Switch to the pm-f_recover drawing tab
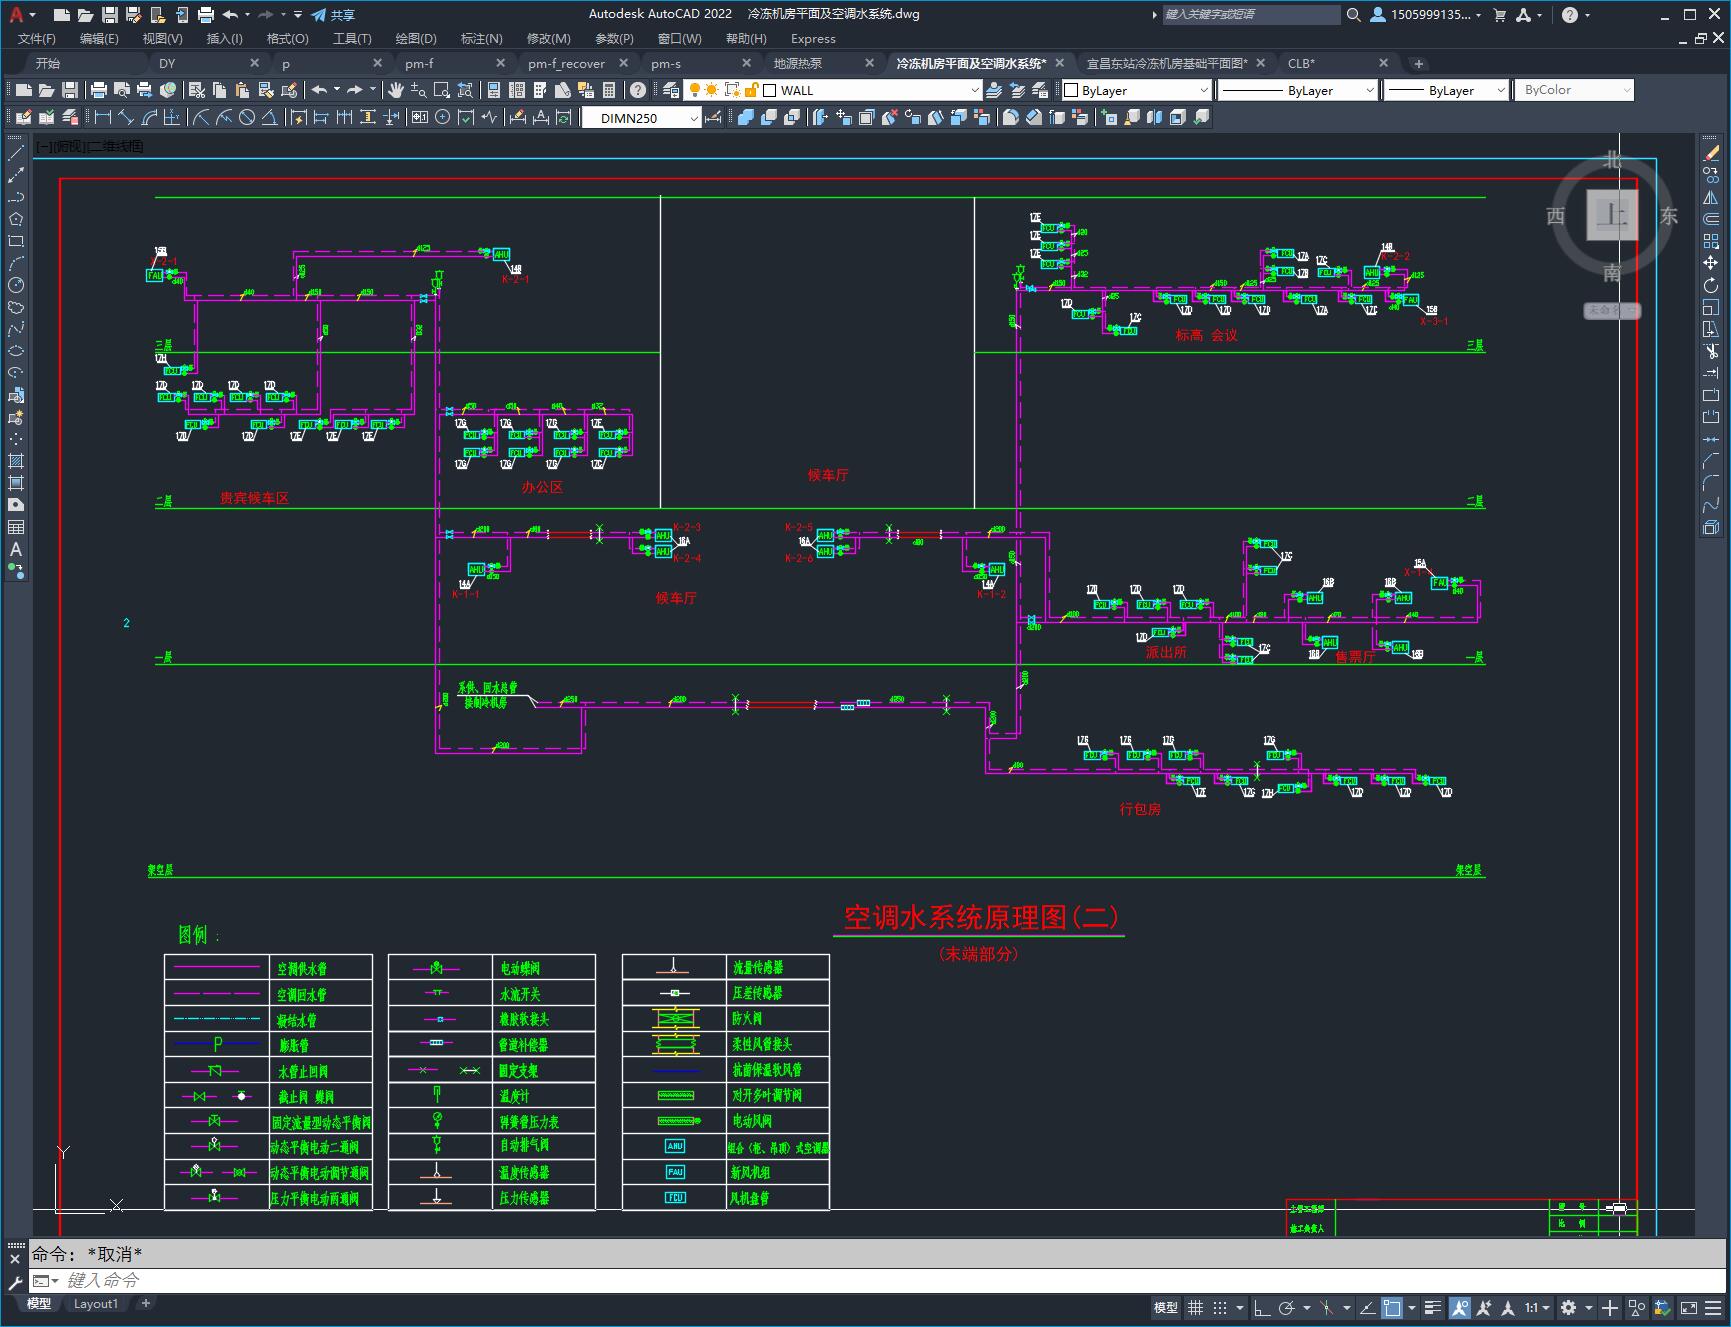 point(566,63)
